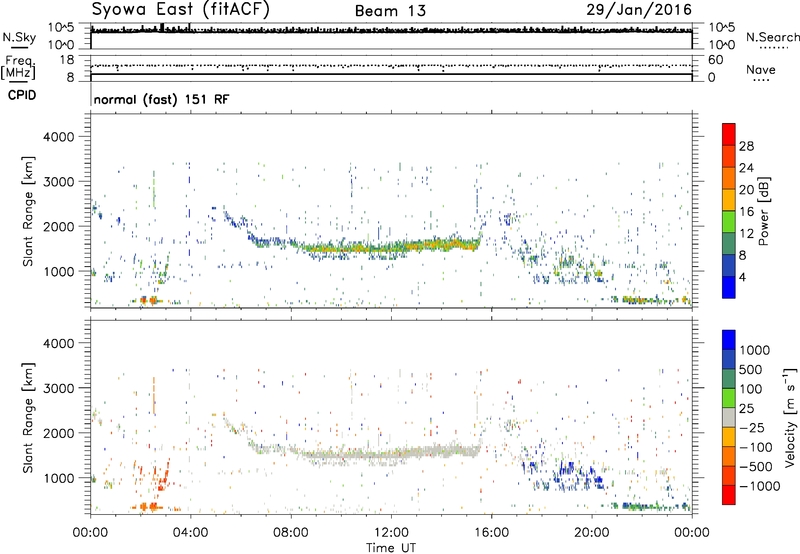Click the 'Power [dB]' colorbar title
This screenshot has width=800, height=554.
763,211
